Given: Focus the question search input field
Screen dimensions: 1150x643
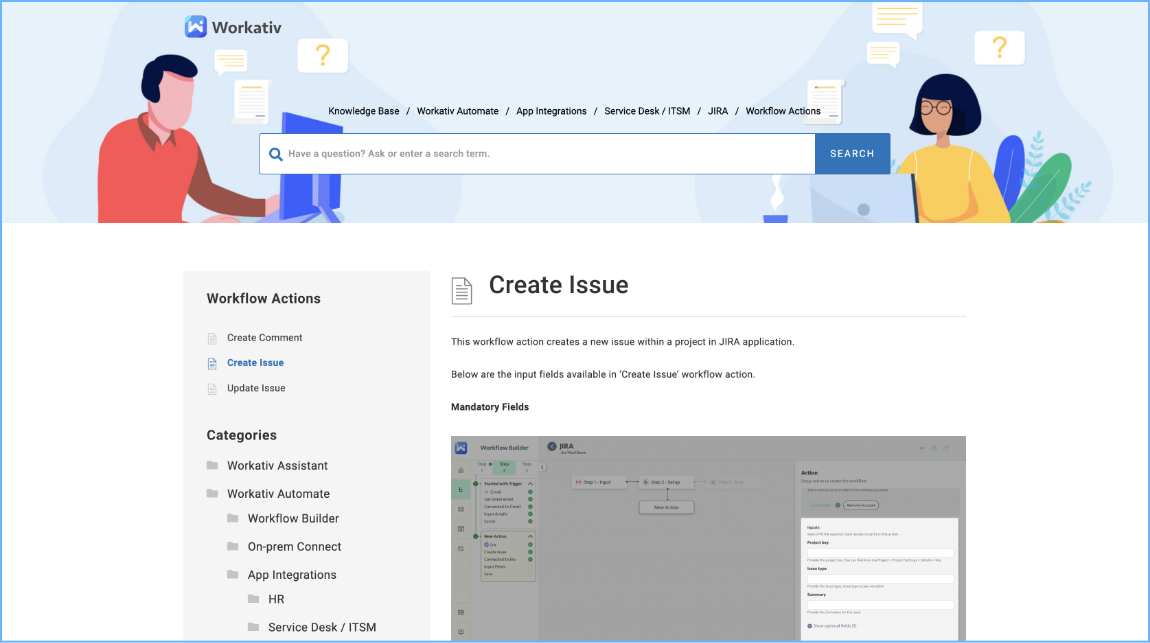Looking at the screenshot, I should 537,154.
